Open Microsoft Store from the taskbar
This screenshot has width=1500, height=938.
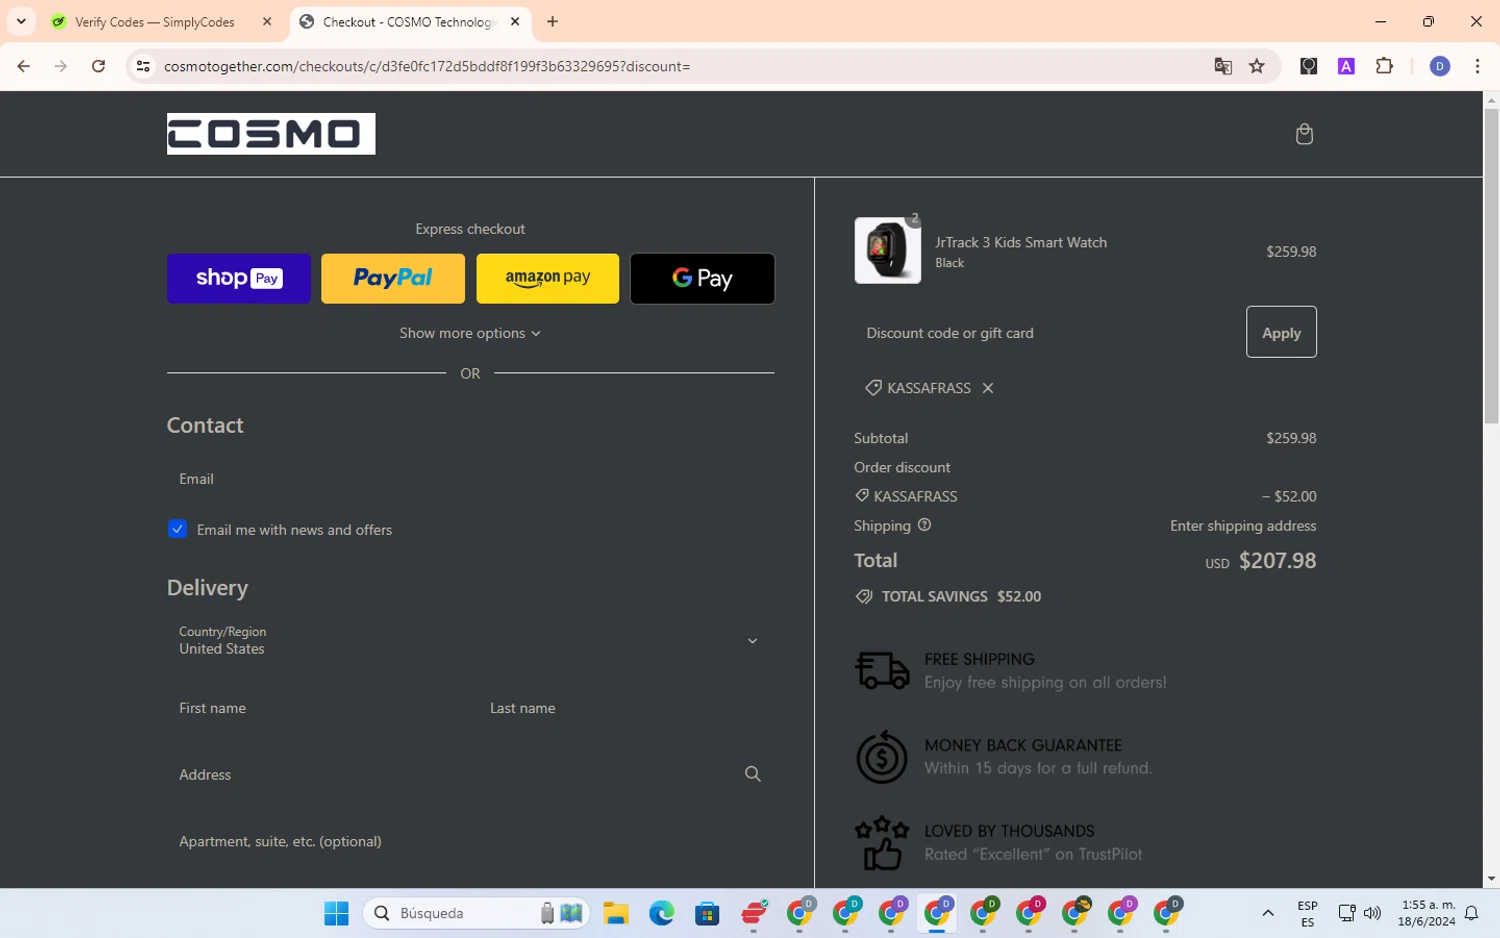[x=707, y=913]
